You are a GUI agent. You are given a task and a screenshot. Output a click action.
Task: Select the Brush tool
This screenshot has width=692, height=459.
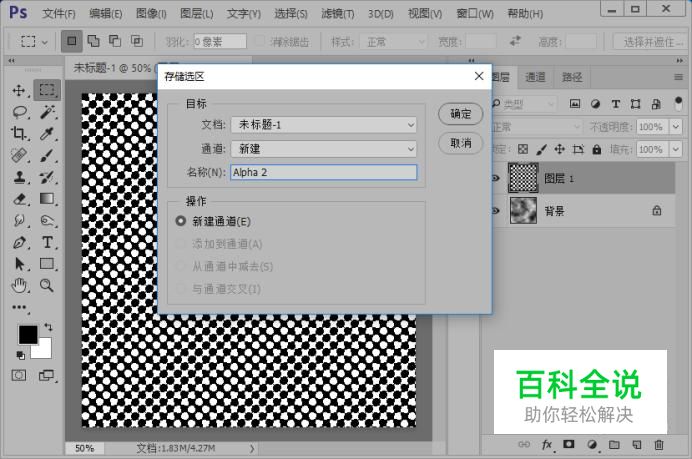tap(47, 155)
